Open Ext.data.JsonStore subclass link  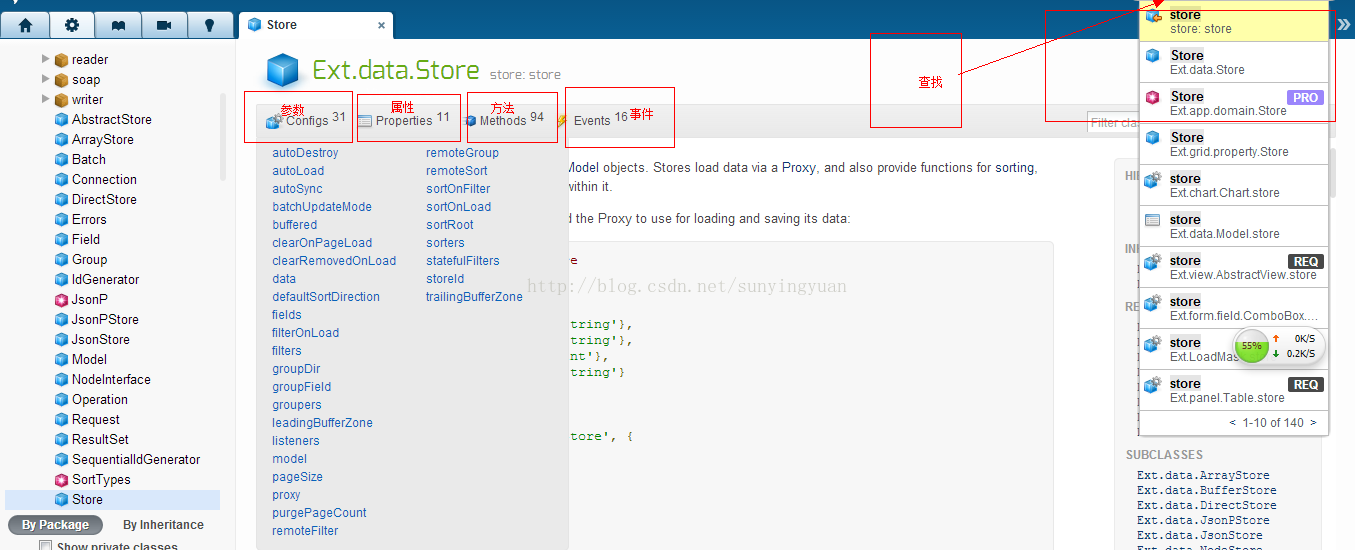click(1200, 536)
